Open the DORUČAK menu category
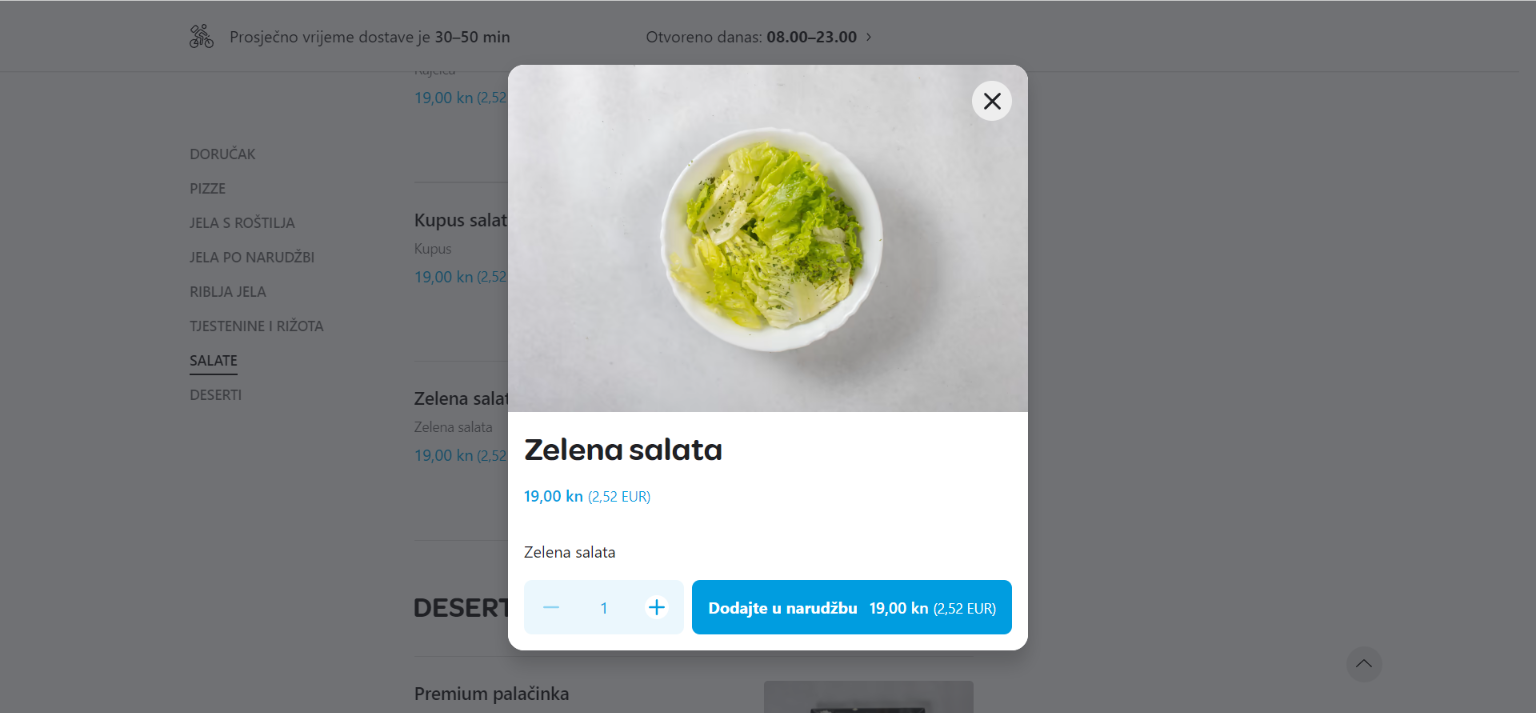1536x713 pixels. (223, 154)
